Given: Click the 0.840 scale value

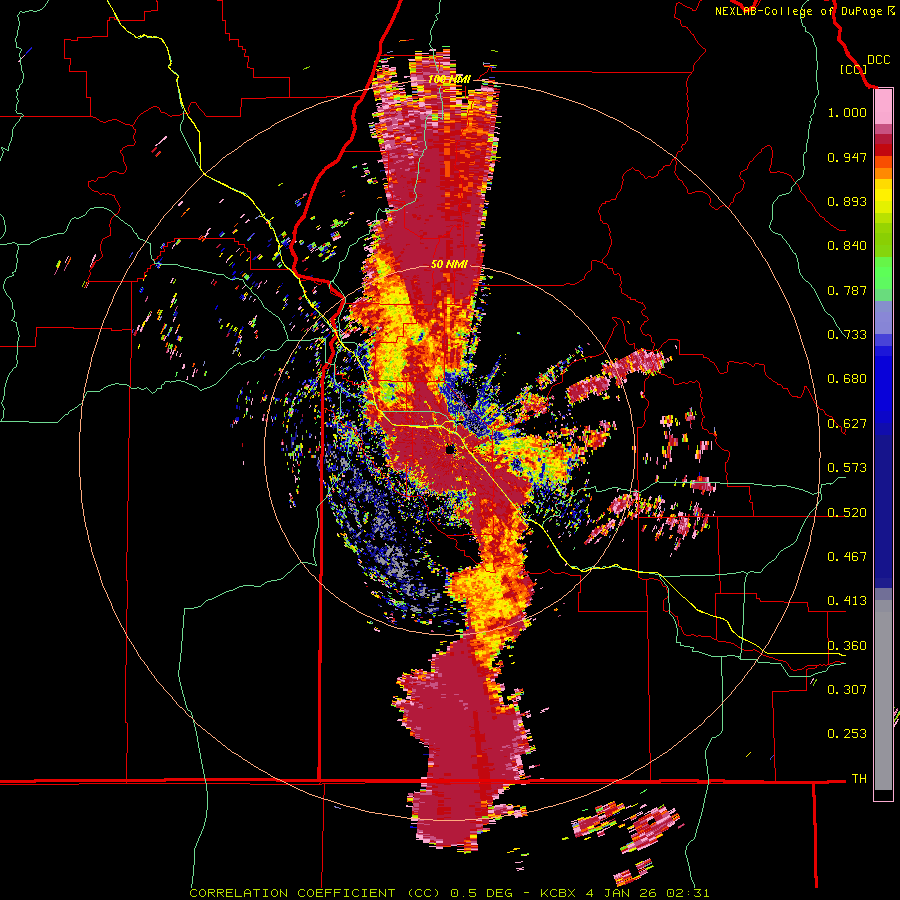Looking at the screenshot, I should [x=847, y=246].
